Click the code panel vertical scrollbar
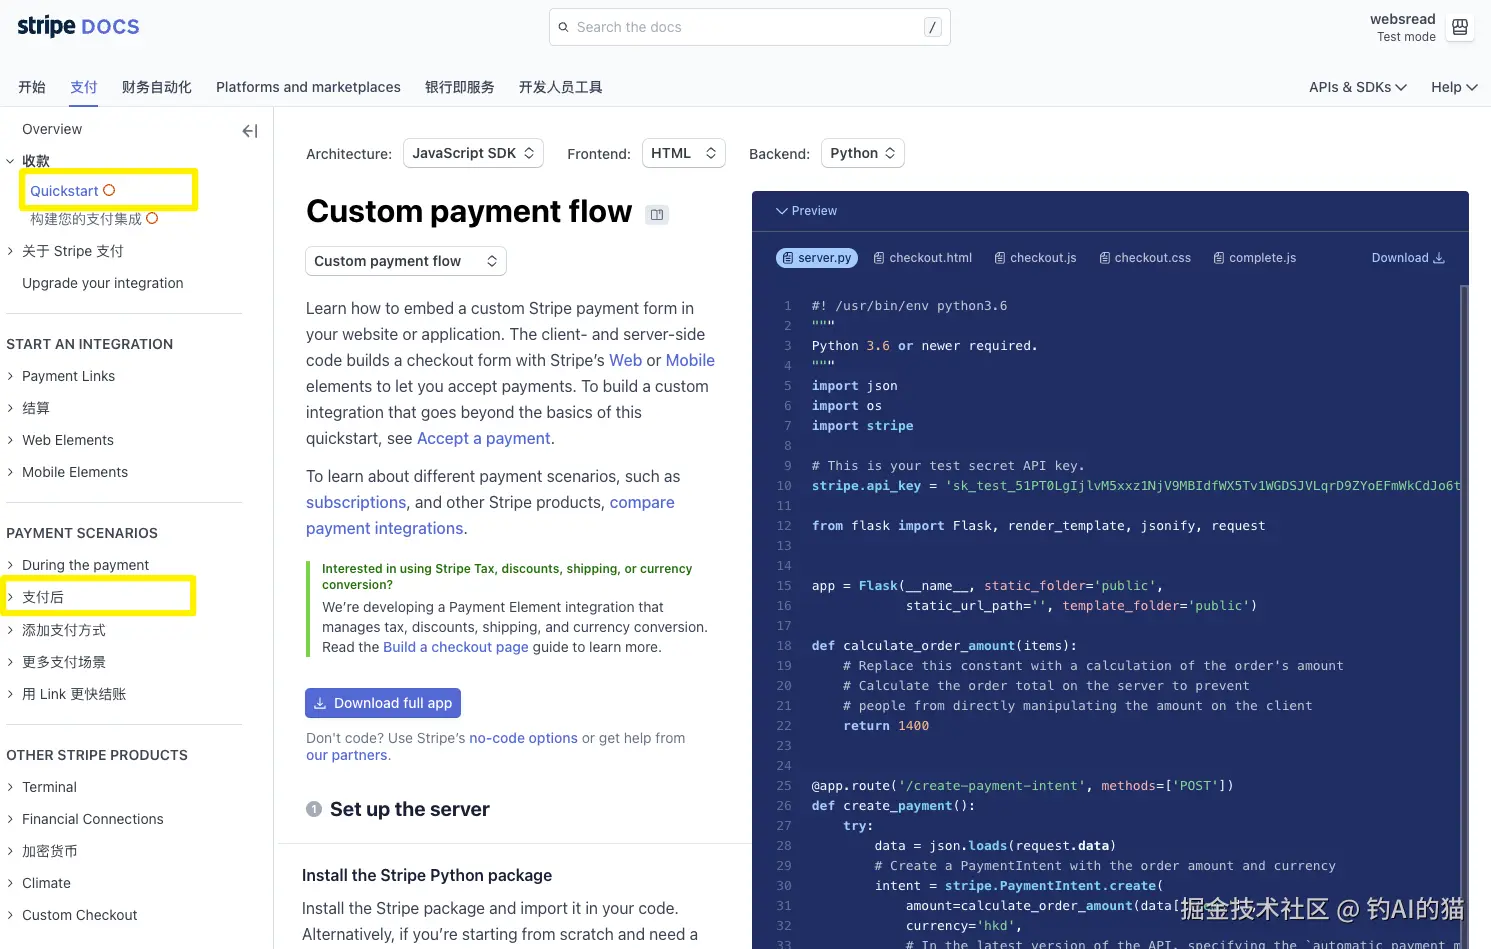The height and width of the screenshot is (949, 1491). point(1464,616)
